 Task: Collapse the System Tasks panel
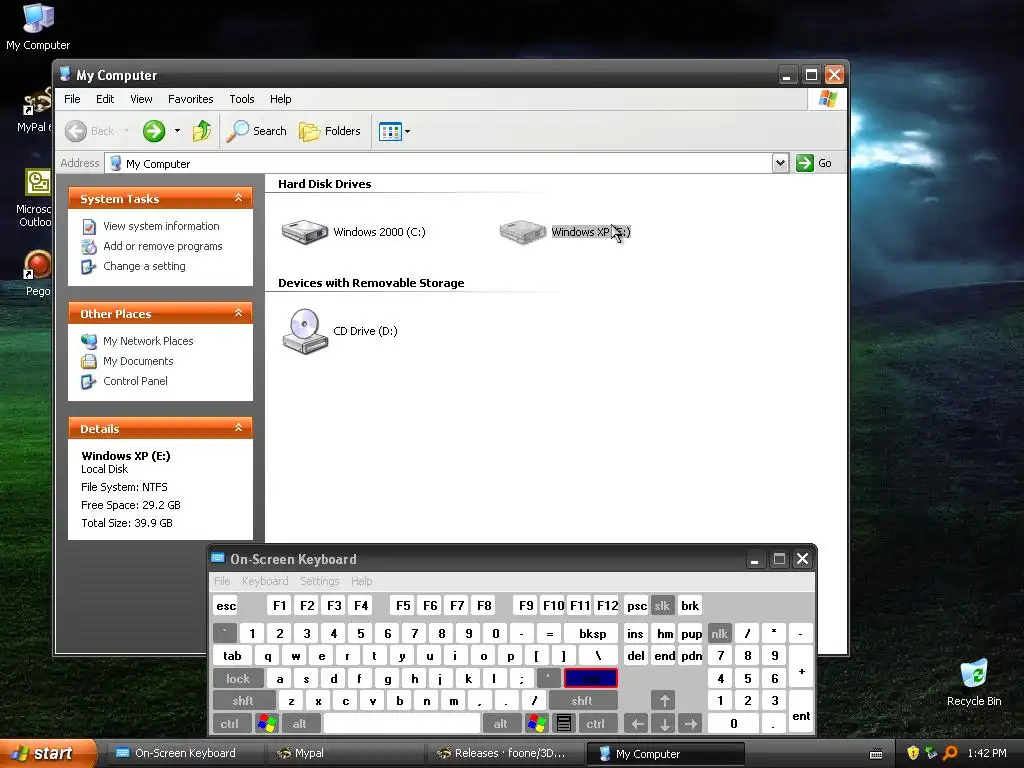pos(238,198)
